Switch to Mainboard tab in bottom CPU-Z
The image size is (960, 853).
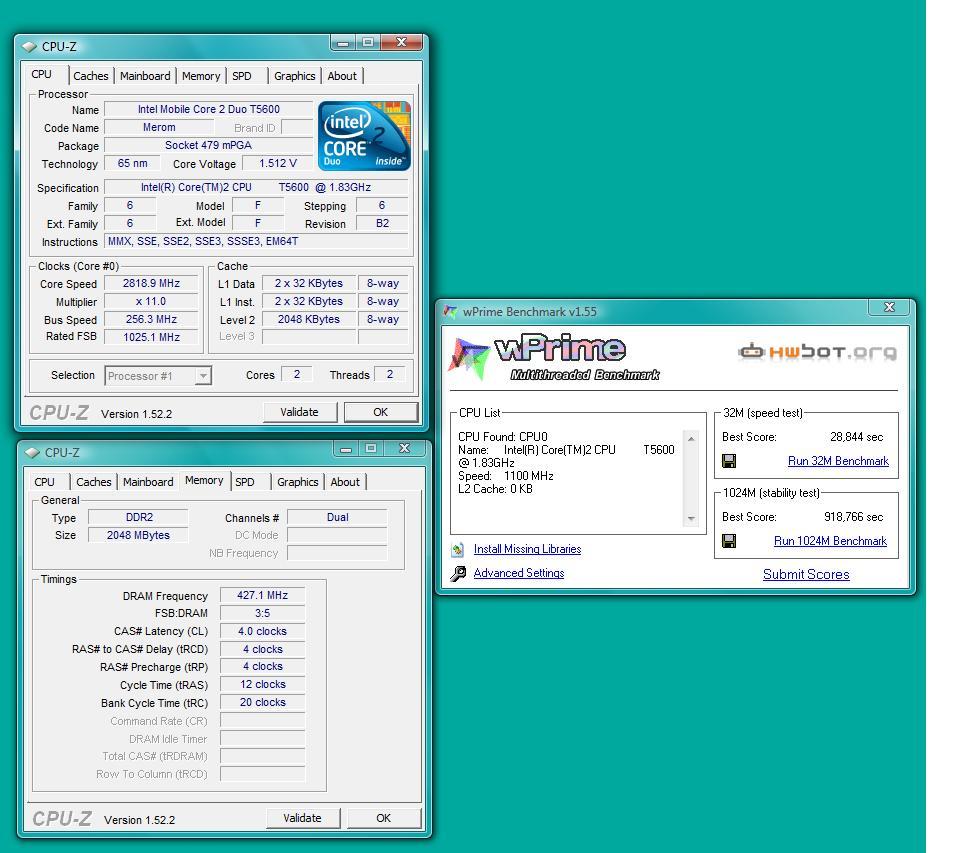(x=148, y=482)
